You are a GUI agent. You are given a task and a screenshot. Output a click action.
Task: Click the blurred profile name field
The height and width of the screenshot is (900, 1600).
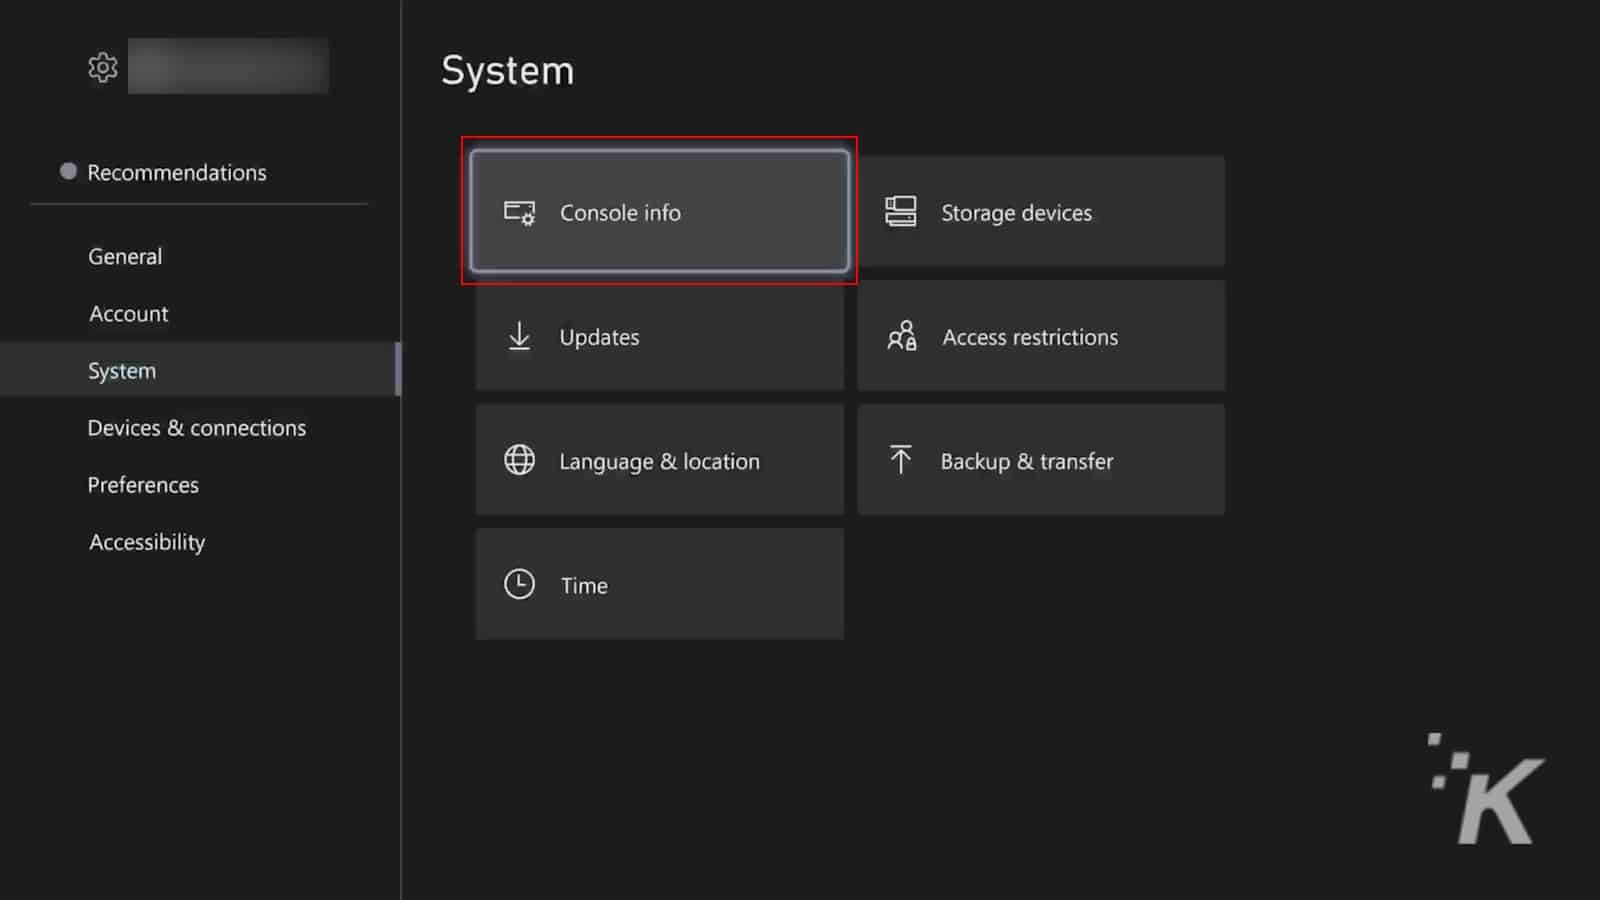228,66
